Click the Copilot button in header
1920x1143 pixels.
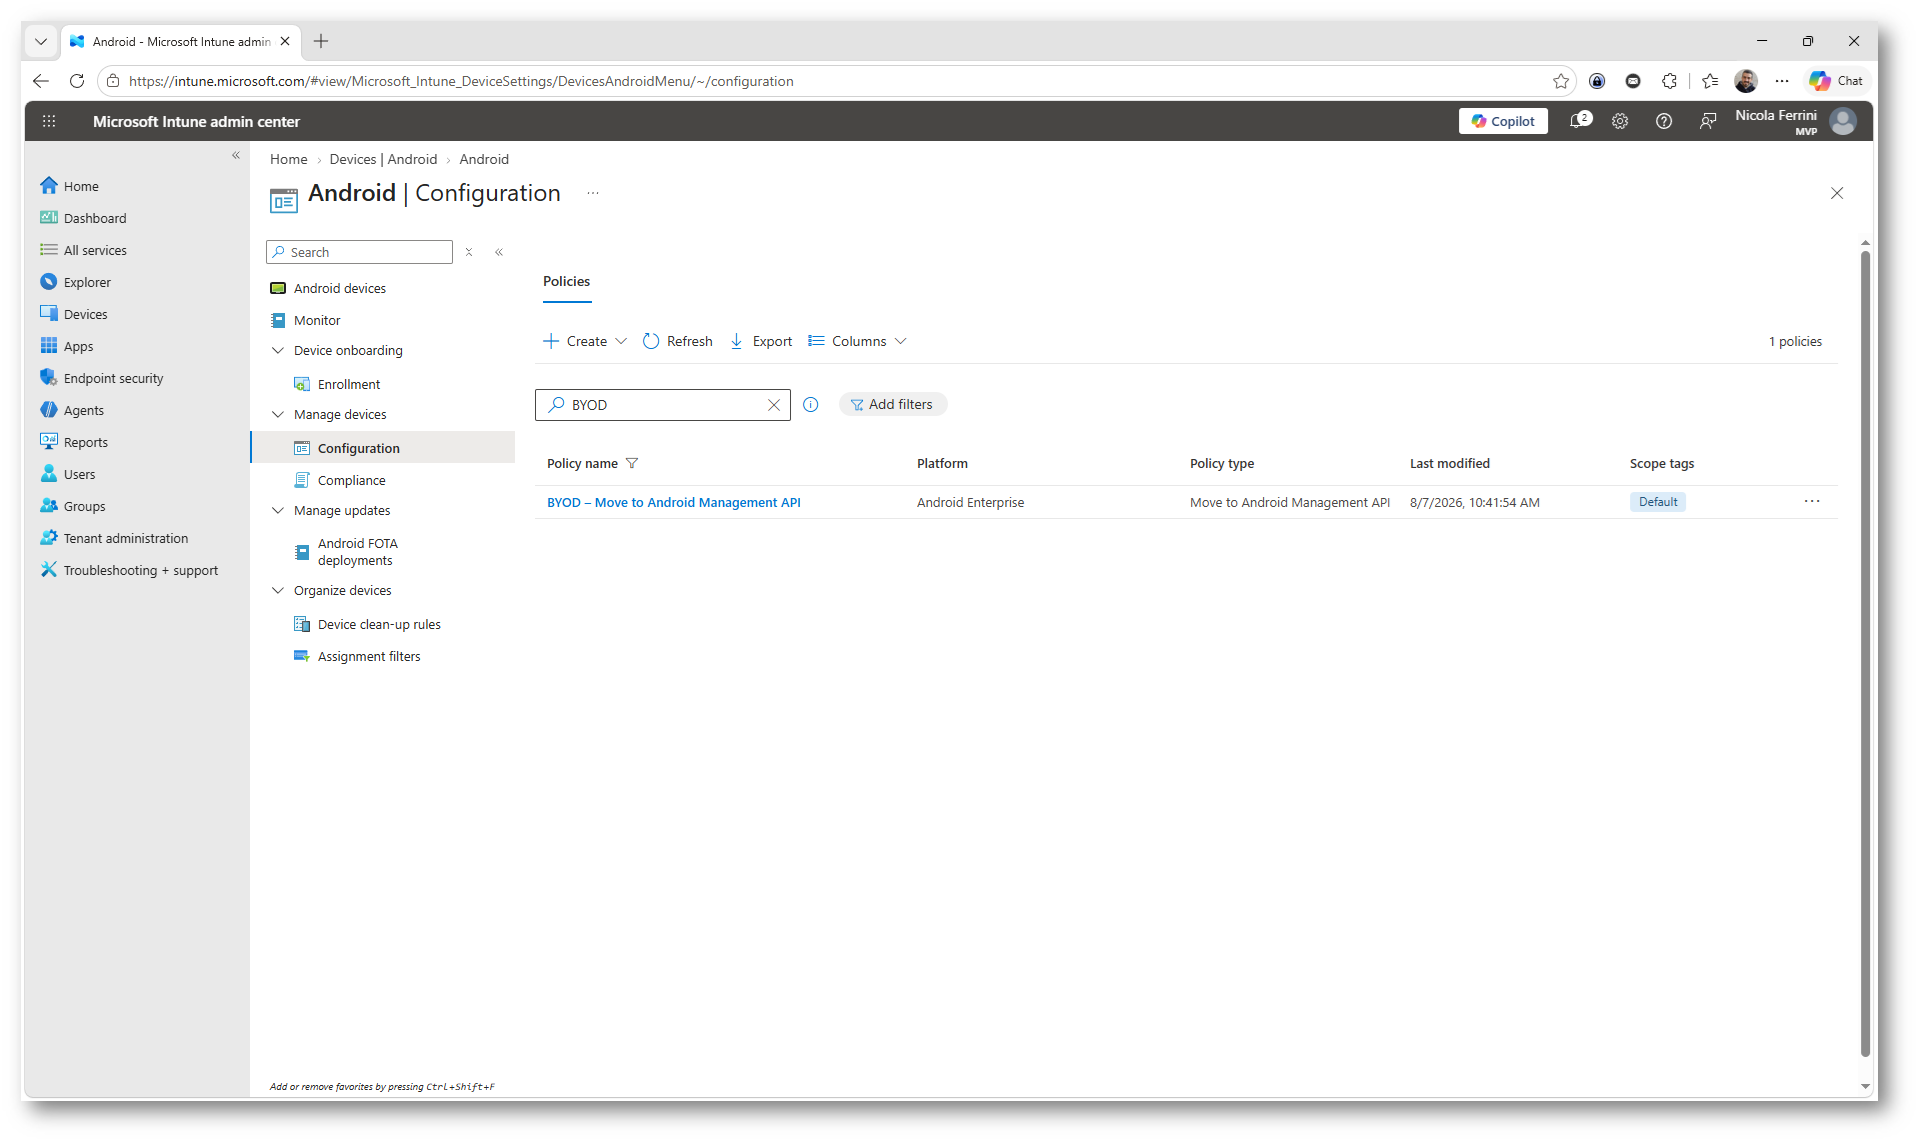[1502, 121]
